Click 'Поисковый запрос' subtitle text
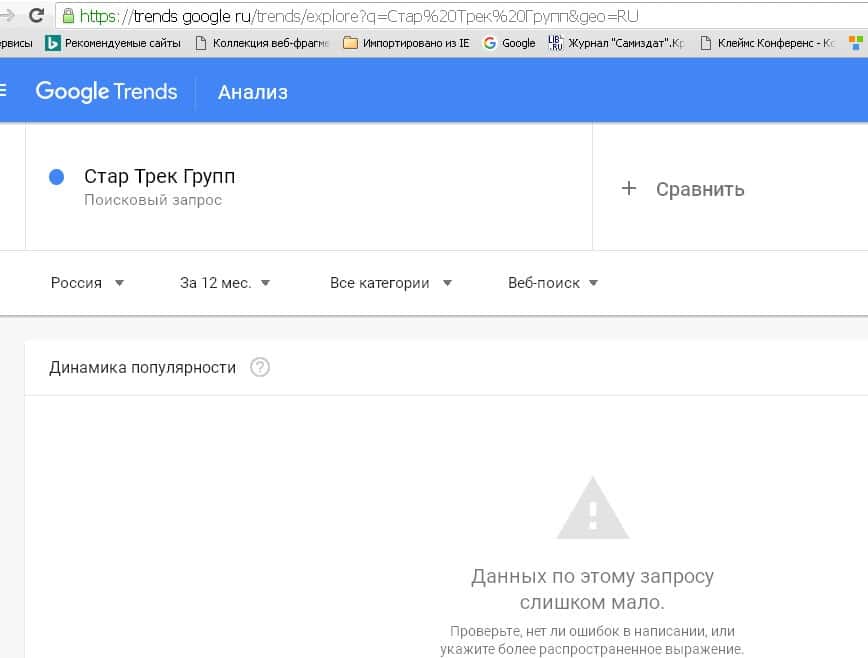The width and height of the screenshot is (868, 658). (x=153, y=200)
